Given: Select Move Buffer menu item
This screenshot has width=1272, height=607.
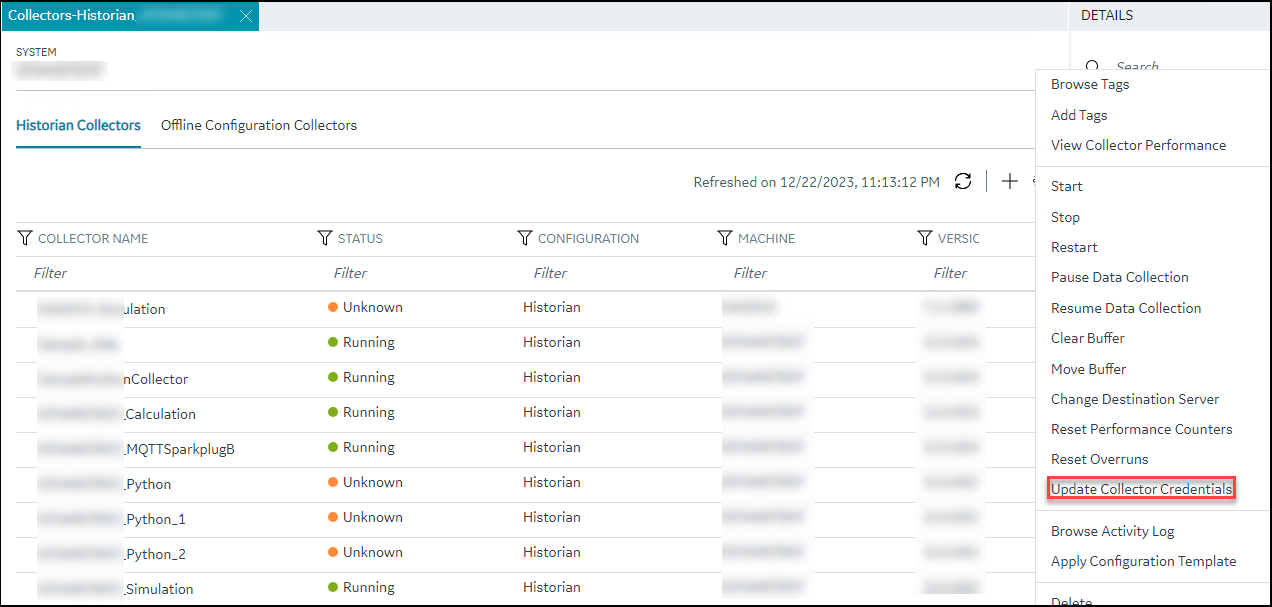Looking at the screenshot, I should pyautogui.click(x=1089, y=369).
